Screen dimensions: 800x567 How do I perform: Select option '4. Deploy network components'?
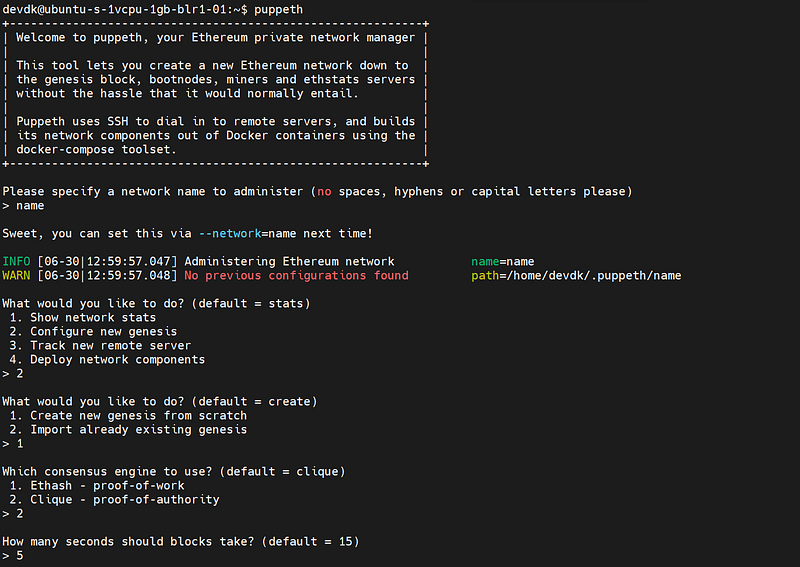pos(107,360)
